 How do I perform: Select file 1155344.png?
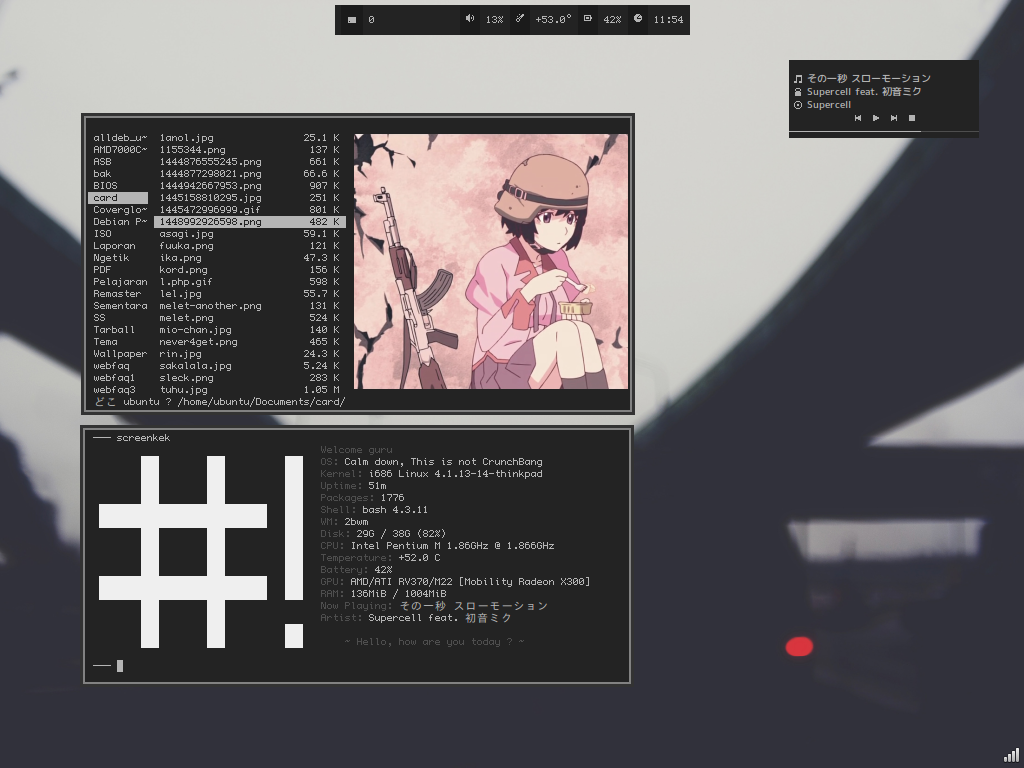click(192, 150)
